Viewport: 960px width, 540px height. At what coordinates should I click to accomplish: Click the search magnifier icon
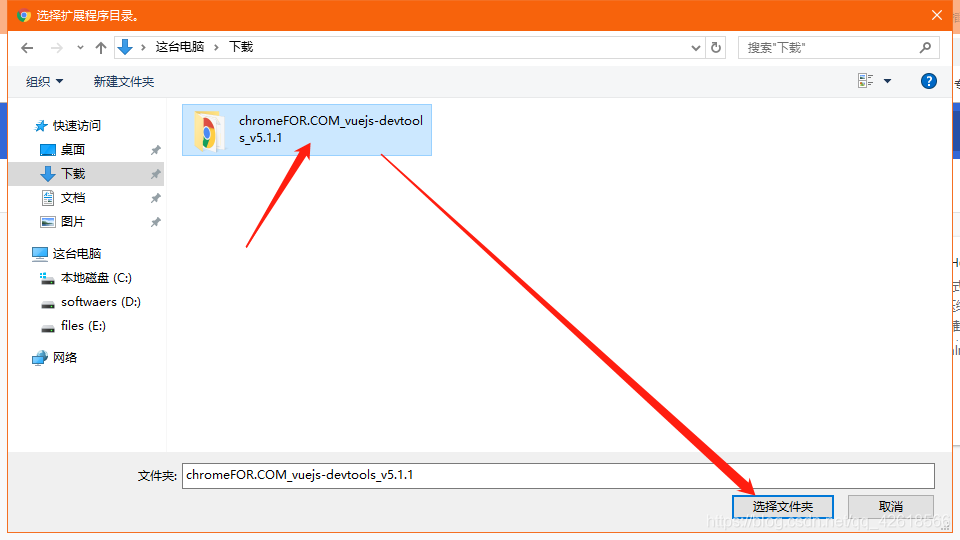pos(925,47)
